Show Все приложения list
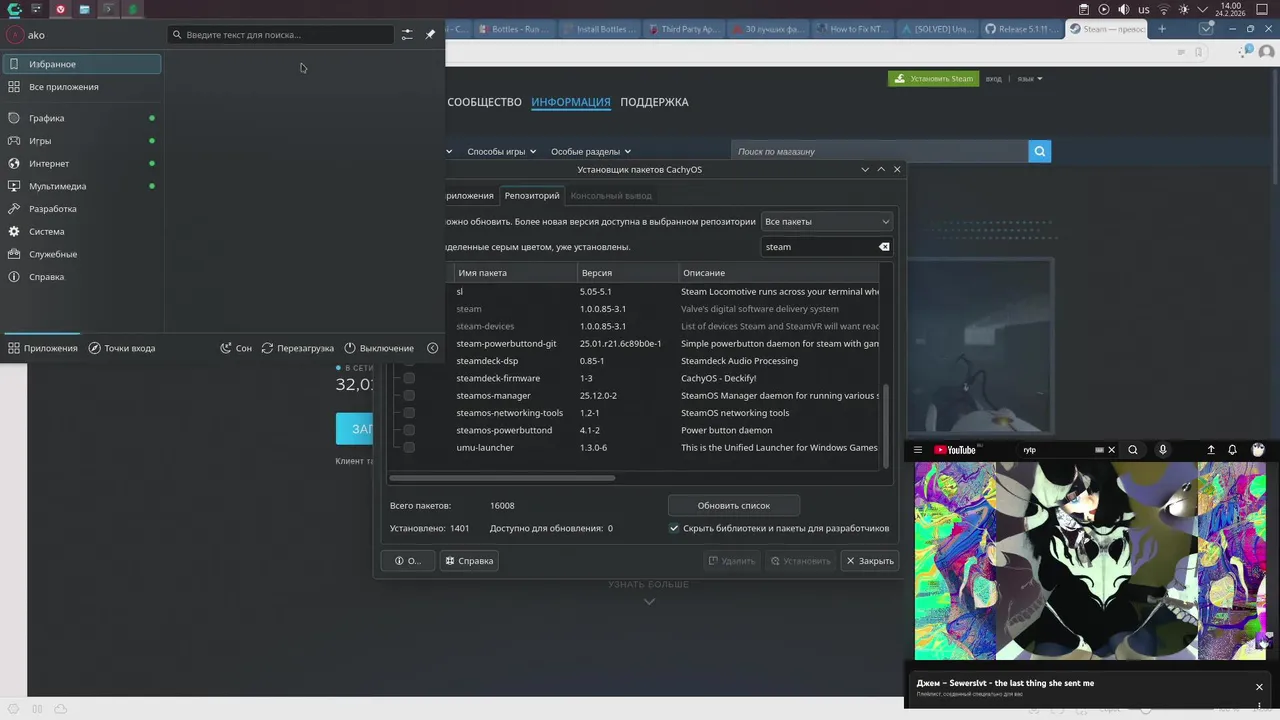Viewport: 1280px width, 720px height. 82,87
